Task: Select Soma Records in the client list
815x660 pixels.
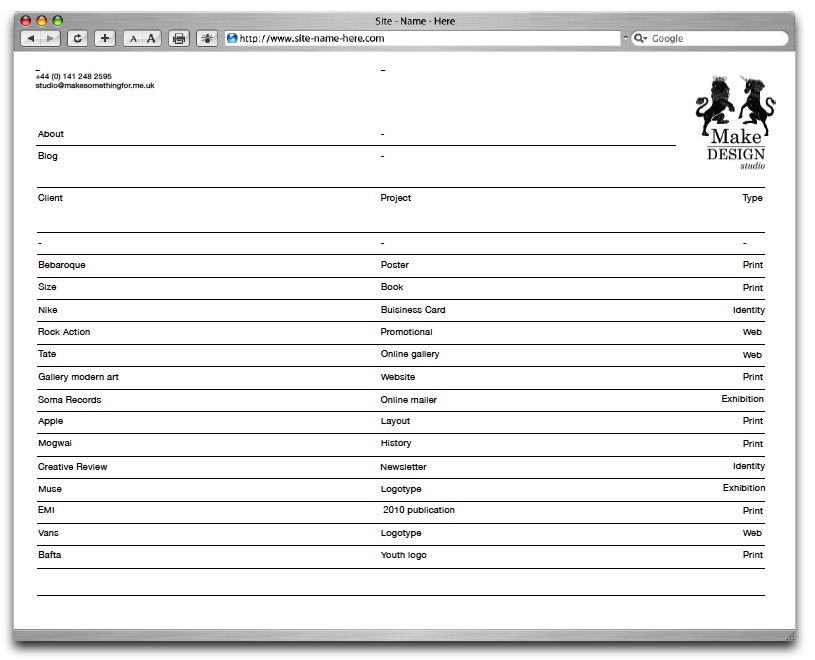Action: (x=69, y=400)
